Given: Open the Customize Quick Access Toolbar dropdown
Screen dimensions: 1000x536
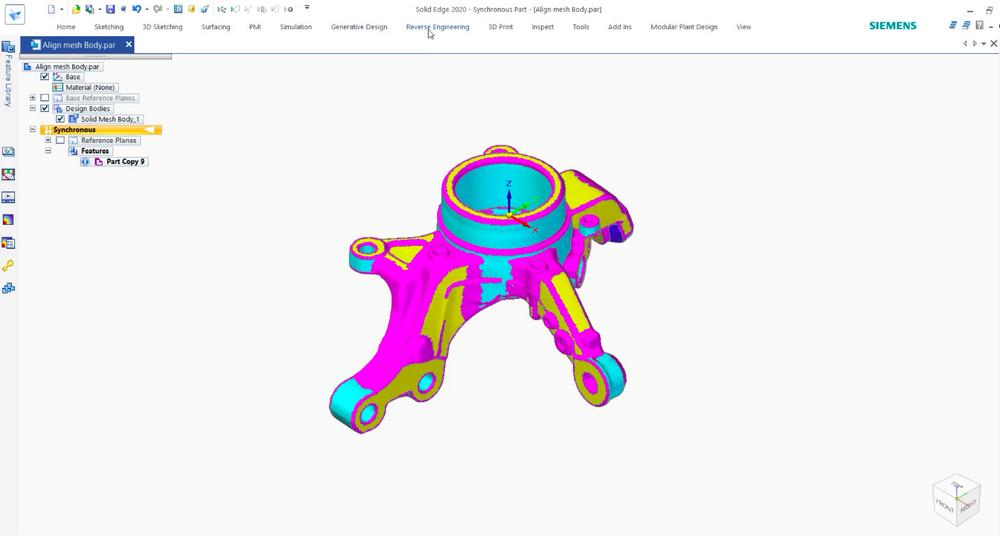Looking at the screenshot, I should (307, 8).
